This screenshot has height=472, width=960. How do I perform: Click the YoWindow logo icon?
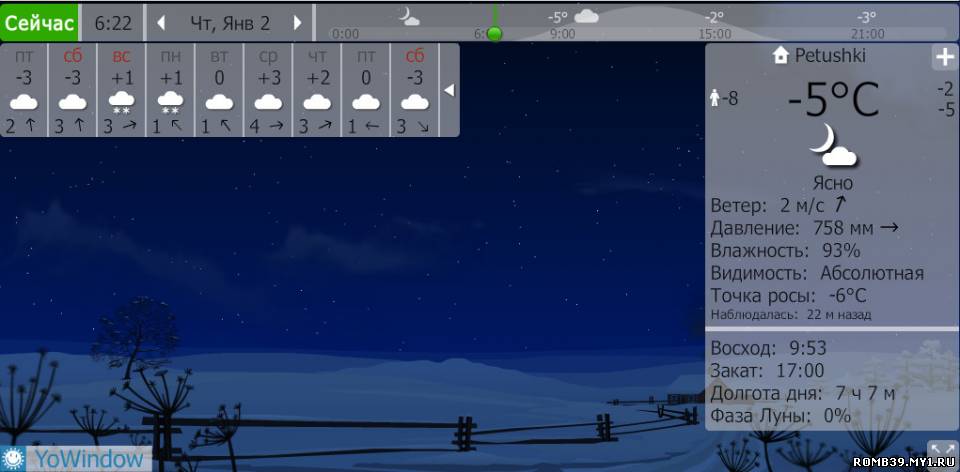point(14,459)
